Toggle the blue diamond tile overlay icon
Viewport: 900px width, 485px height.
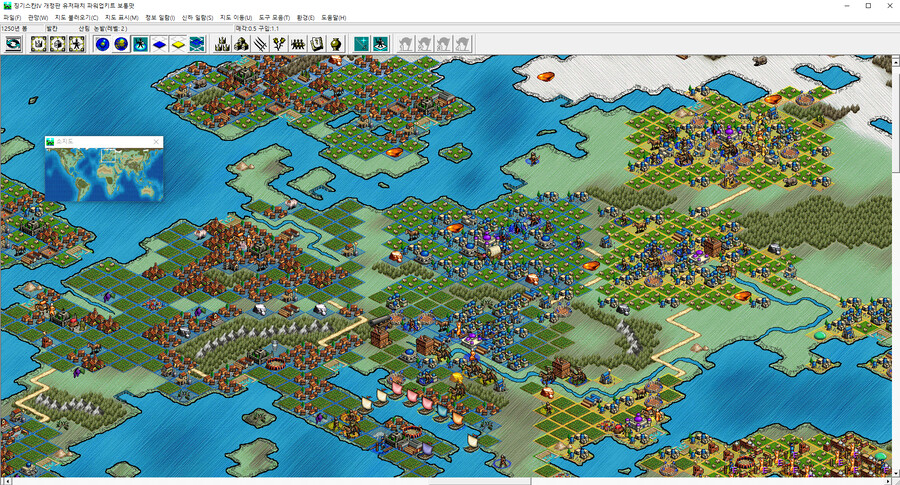click(x=160, y=44)
